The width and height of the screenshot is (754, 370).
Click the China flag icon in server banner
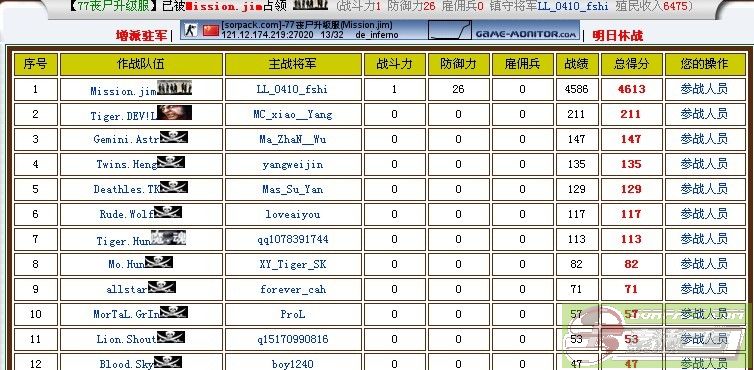(211, 30)
